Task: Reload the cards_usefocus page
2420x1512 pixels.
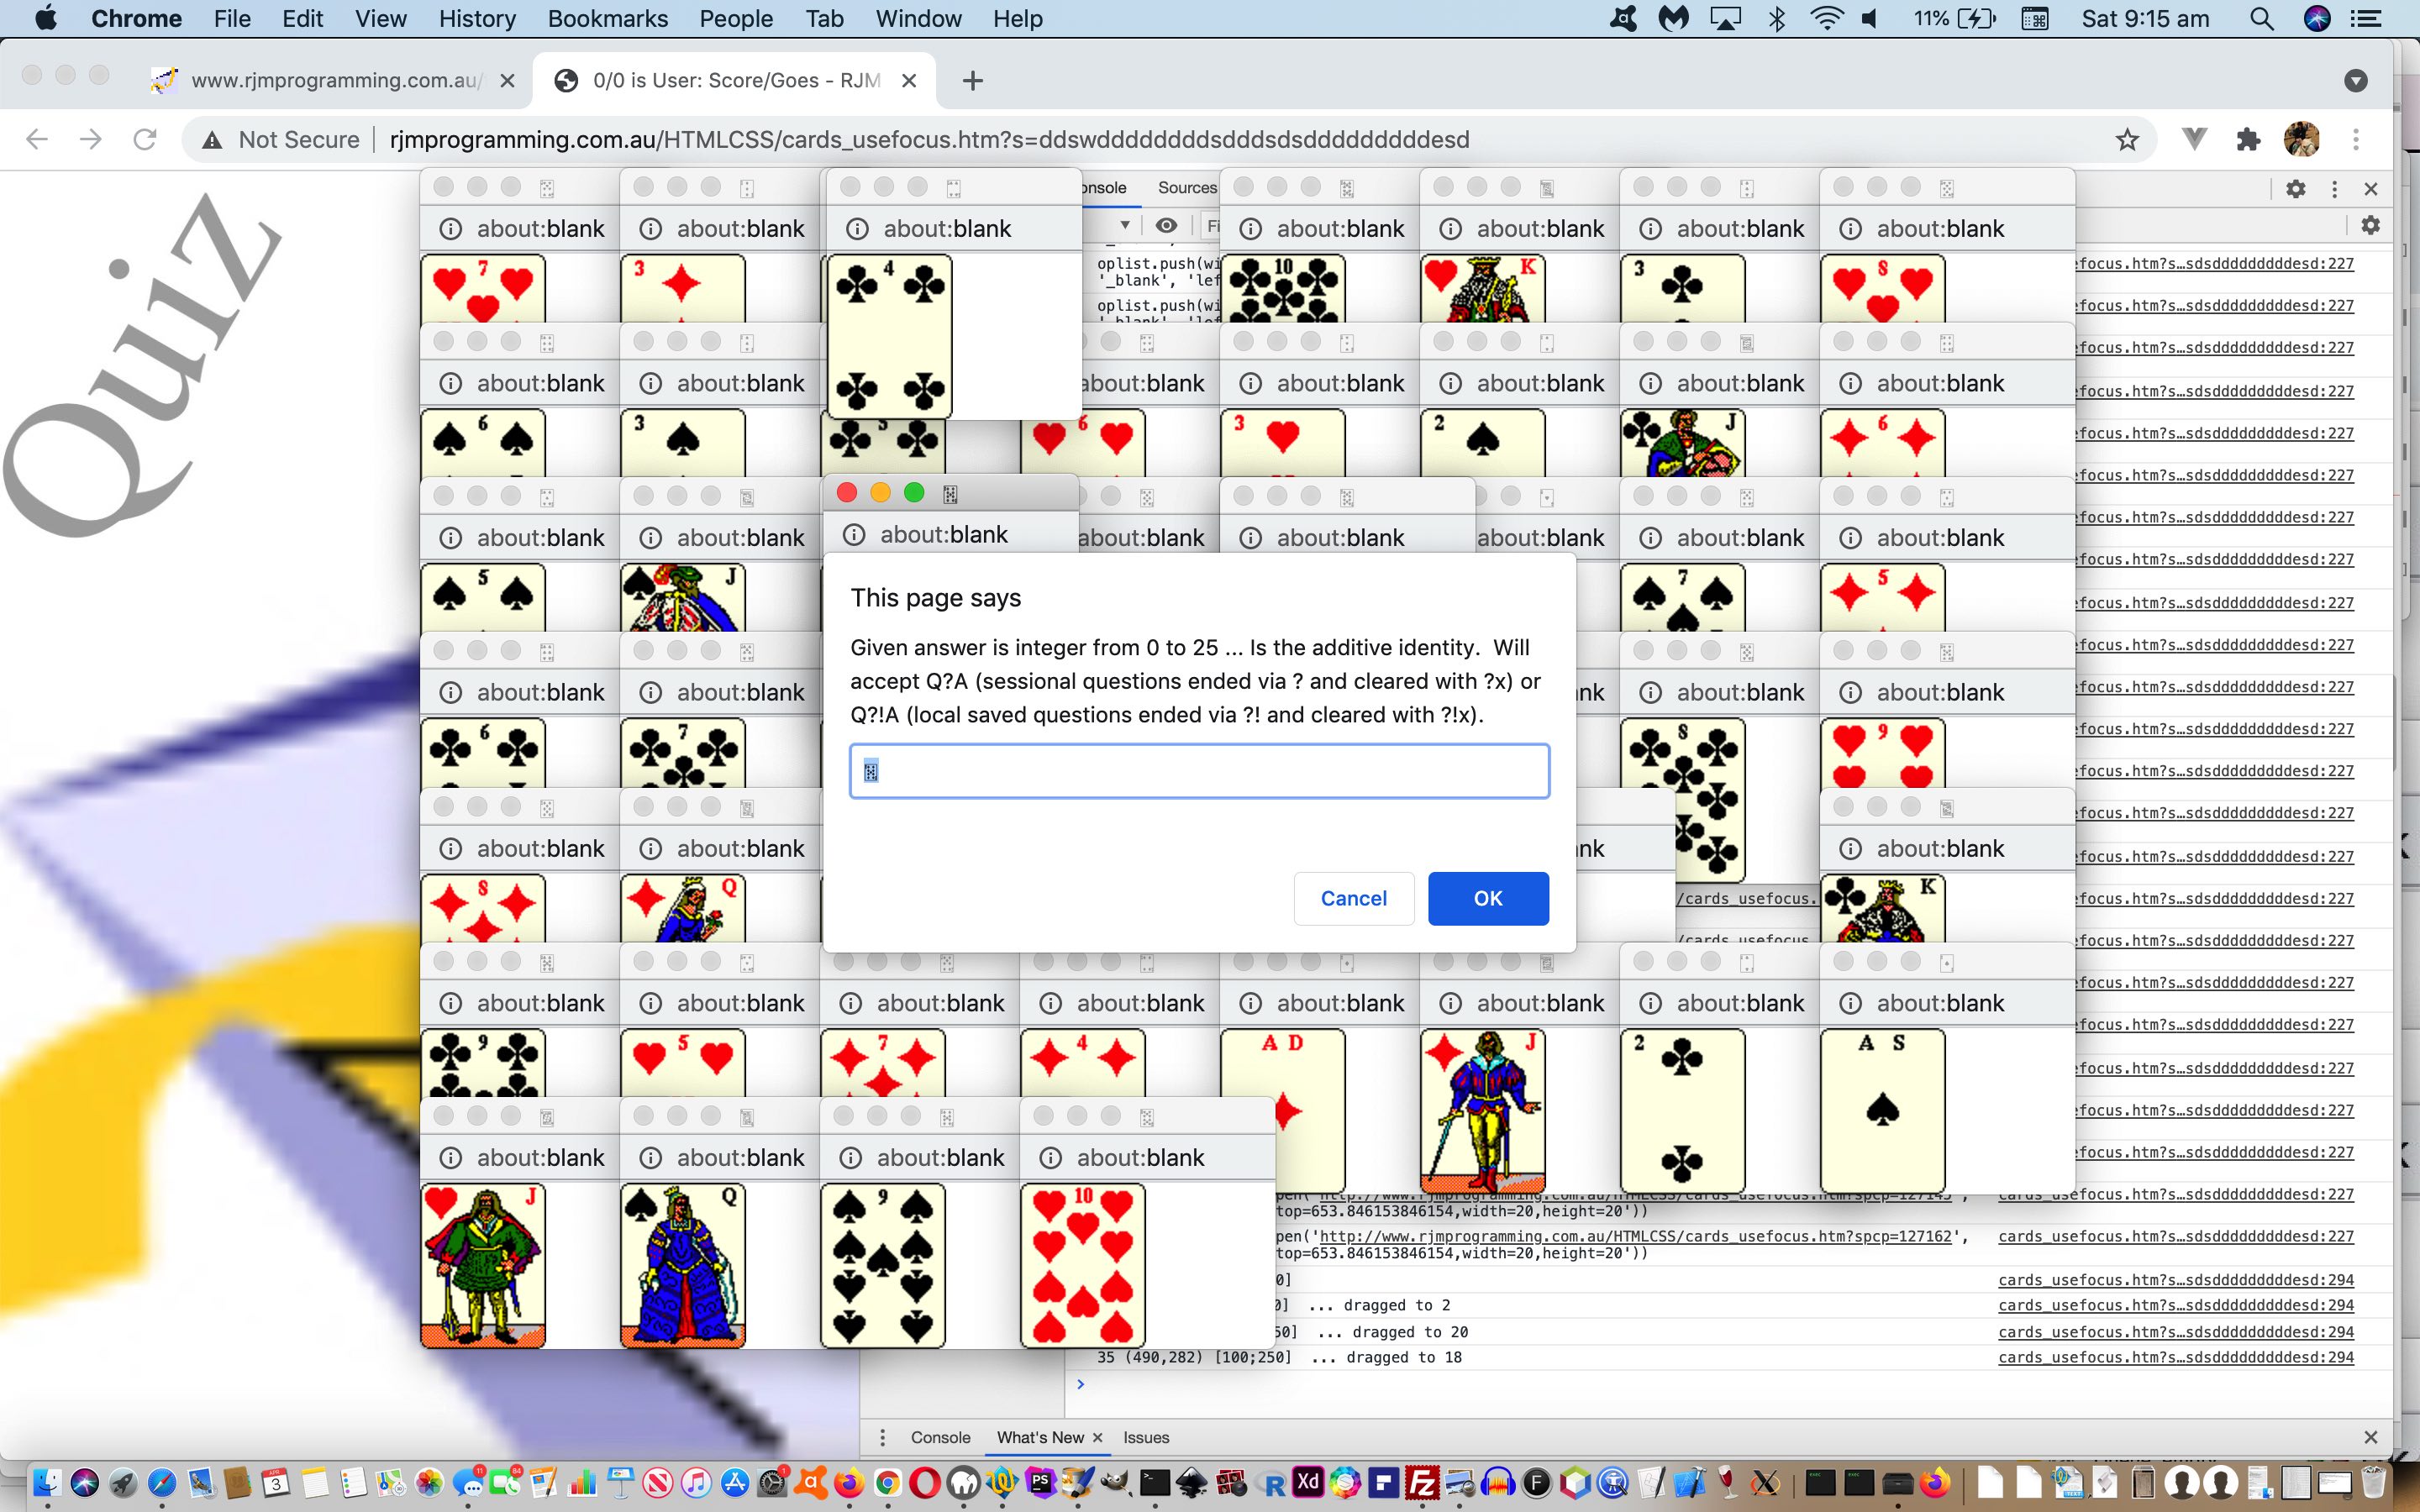Action: (145, 139)
